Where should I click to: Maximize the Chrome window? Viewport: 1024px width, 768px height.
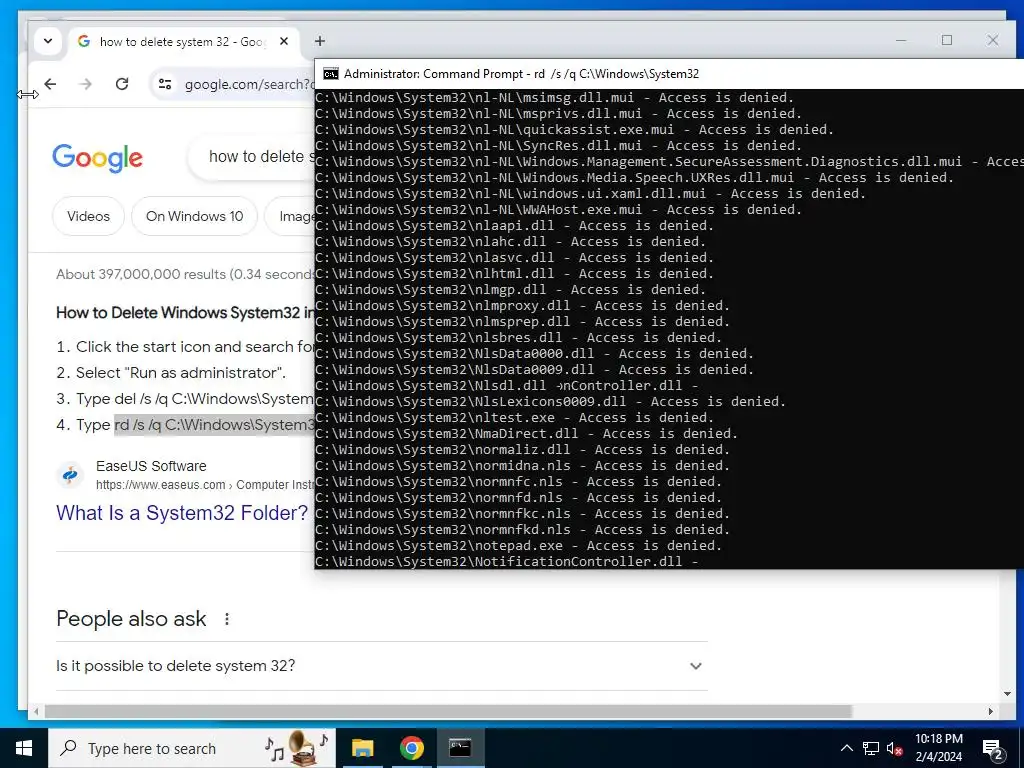pyautogui.click(x=947, y=40)
